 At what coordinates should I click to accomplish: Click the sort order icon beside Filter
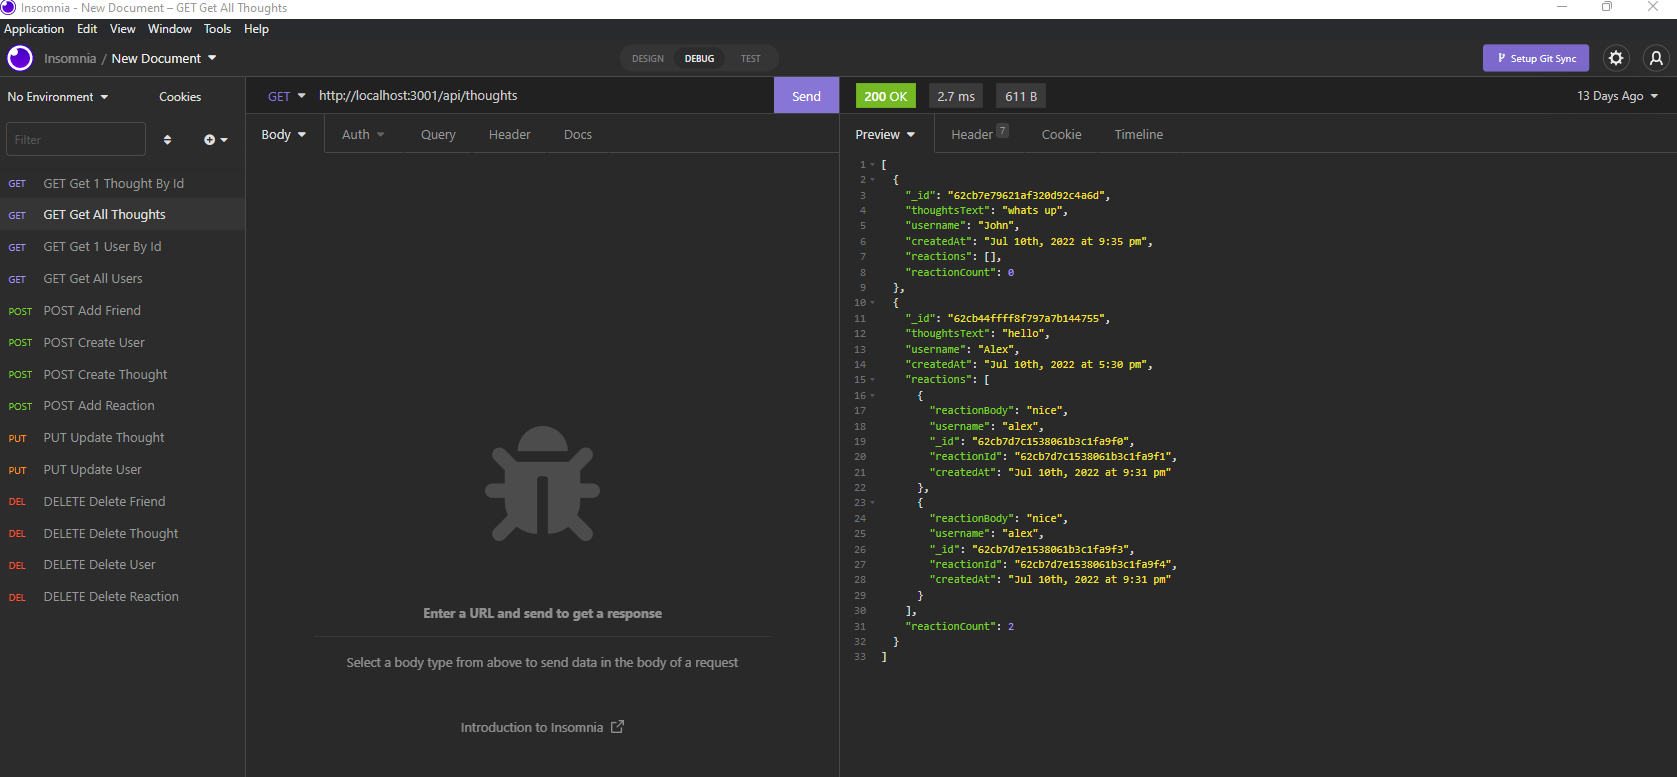tap(167, 140)
